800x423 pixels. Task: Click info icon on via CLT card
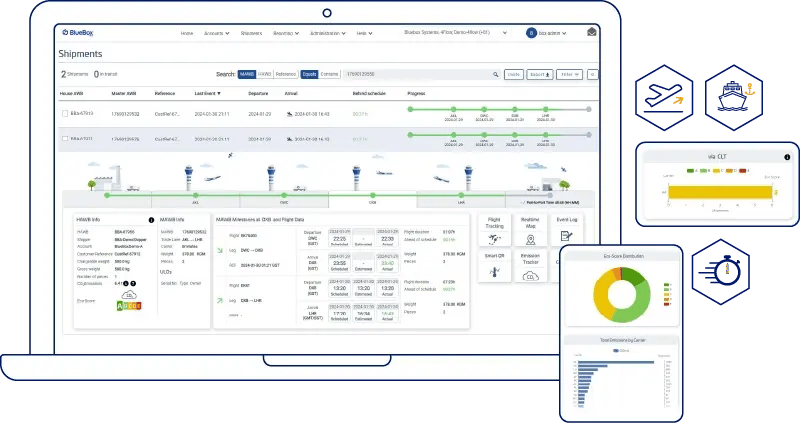click(787, 157)
